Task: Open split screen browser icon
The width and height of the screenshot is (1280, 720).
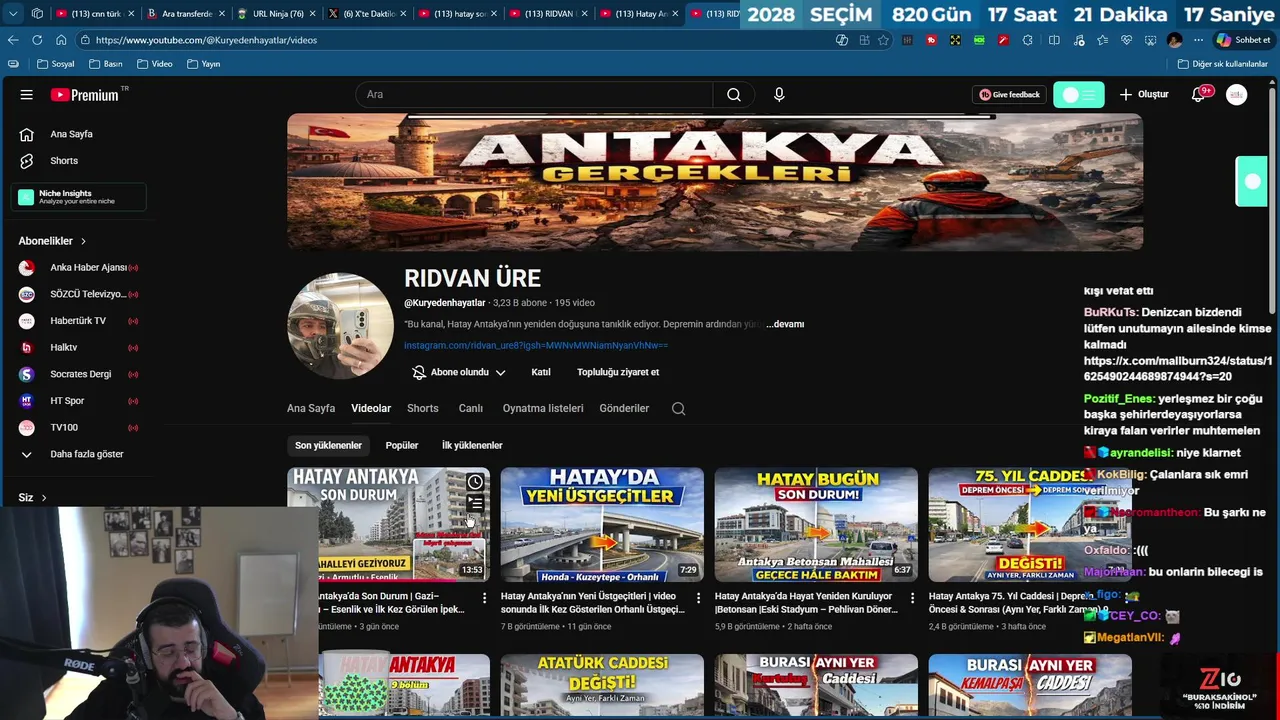Action: click(1054, 40)
